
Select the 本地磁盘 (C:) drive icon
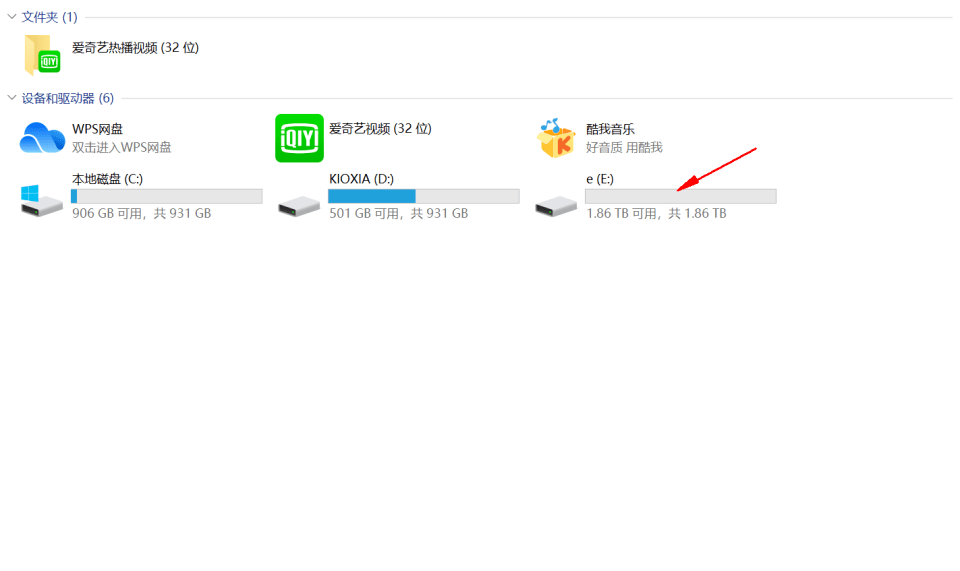(42, 201)
